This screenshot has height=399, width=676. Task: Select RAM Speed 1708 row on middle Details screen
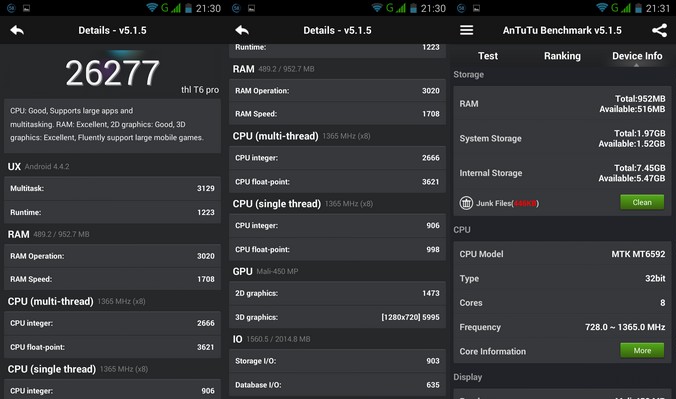click(338, 114)
